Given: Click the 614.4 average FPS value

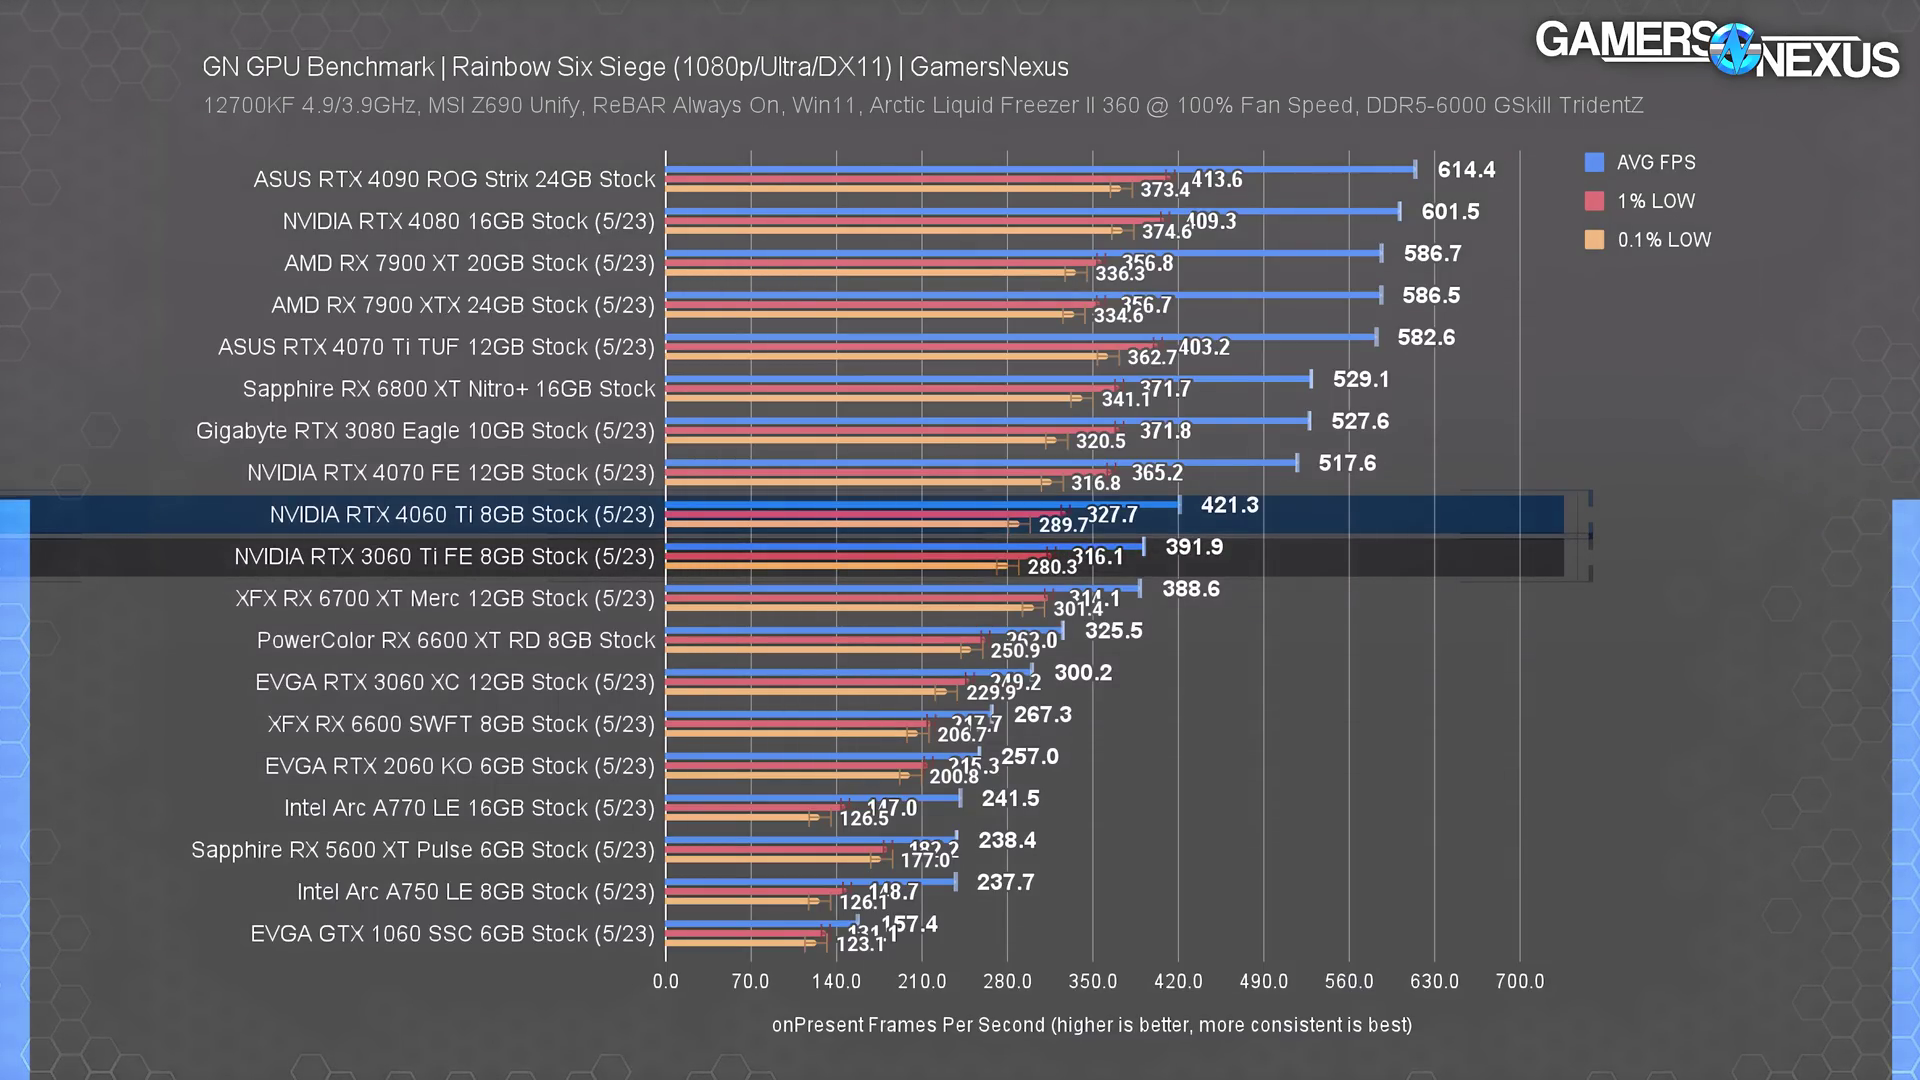Looking at the screenshot, I should [x=1466, y=170].
